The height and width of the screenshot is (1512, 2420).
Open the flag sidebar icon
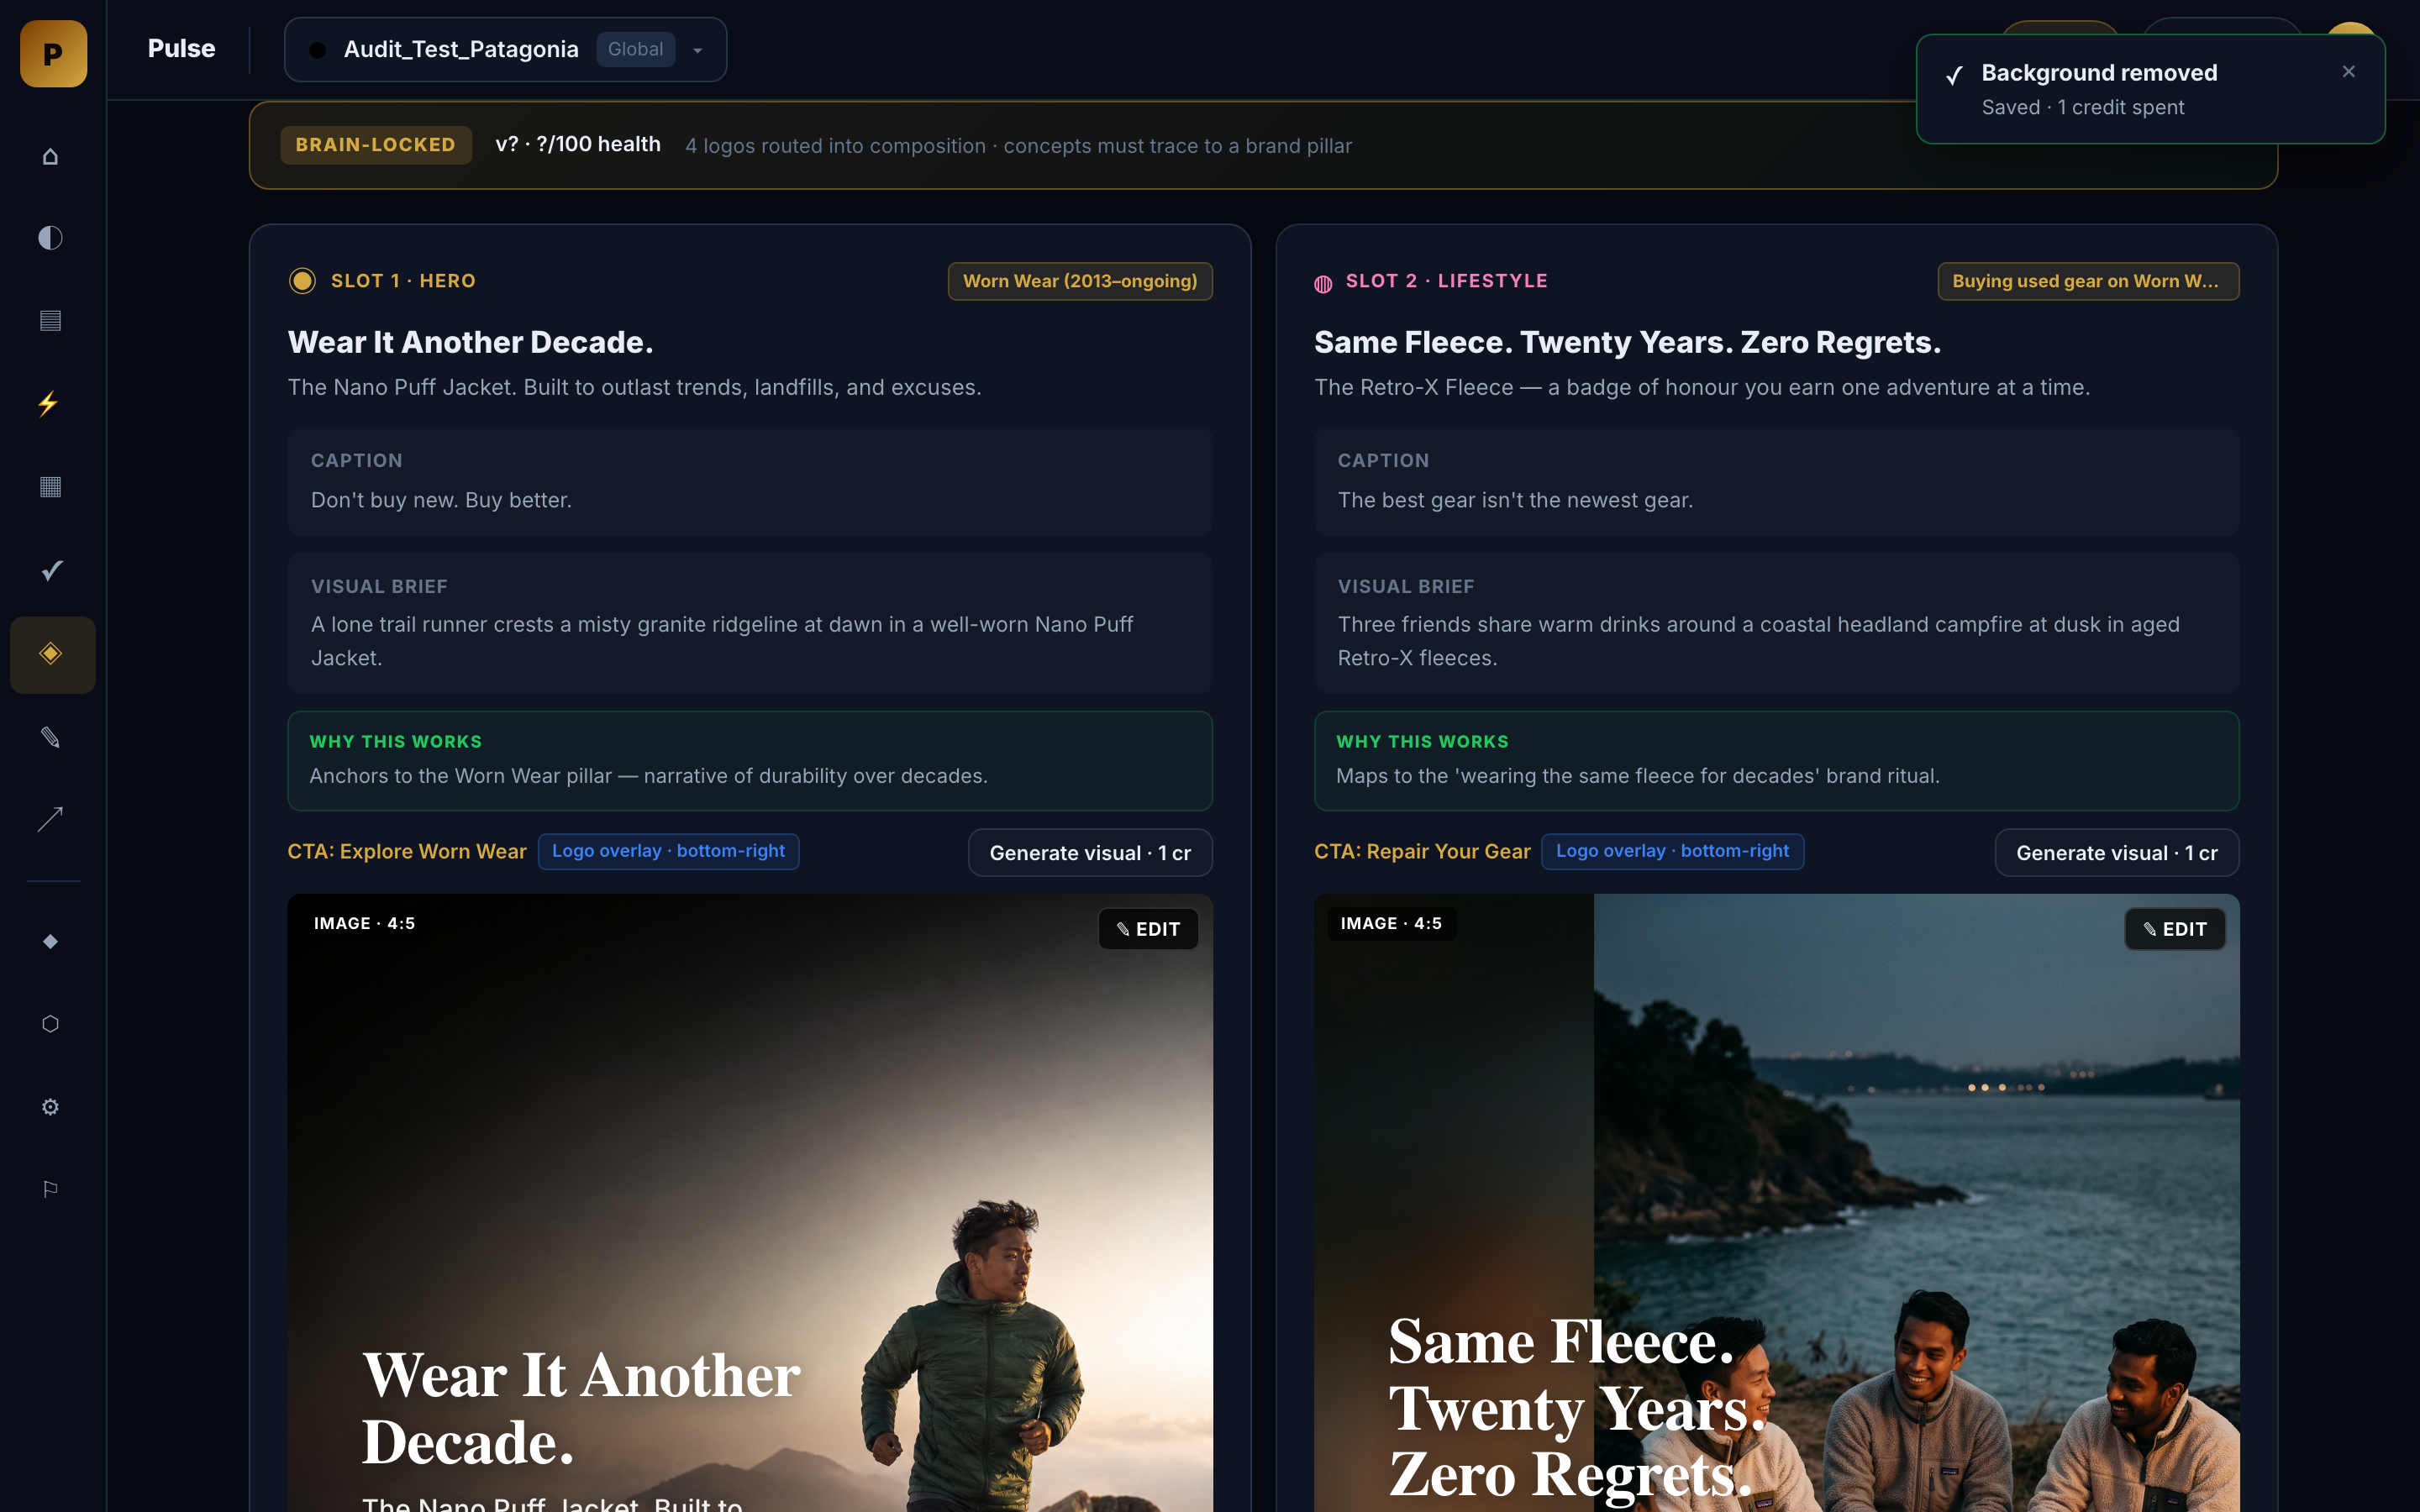50,1189
